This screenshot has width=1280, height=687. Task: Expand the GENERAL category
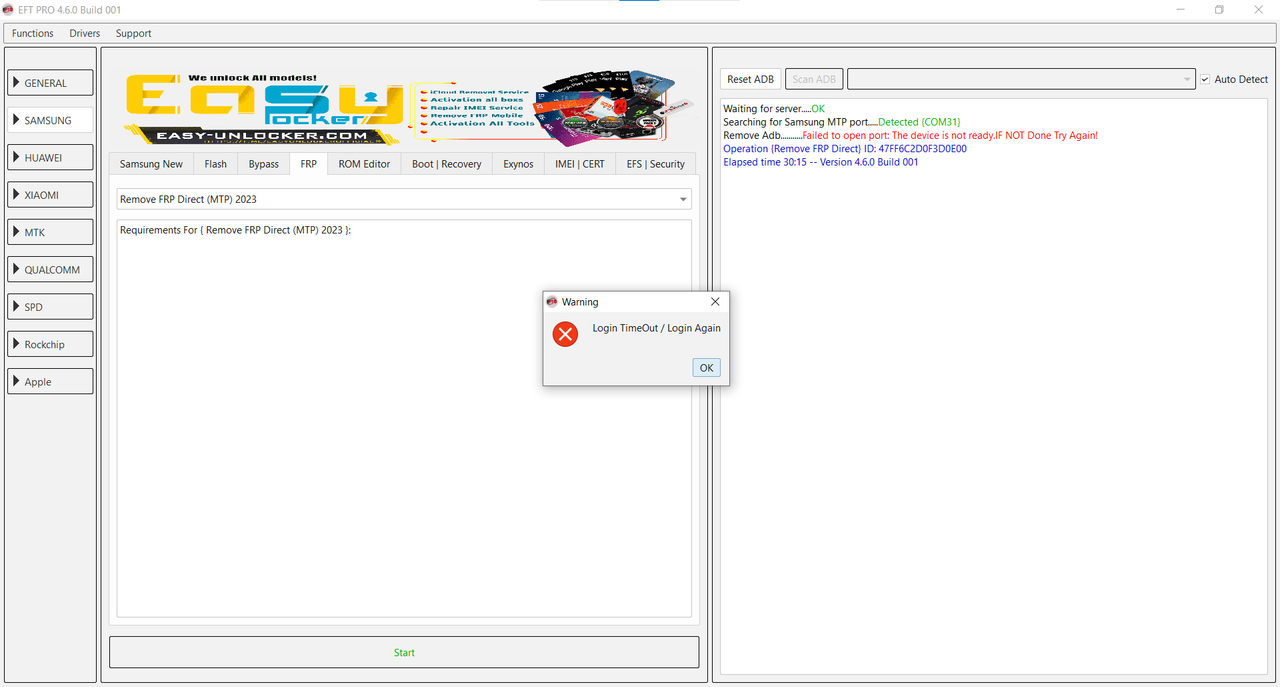[x=50, y=83]
